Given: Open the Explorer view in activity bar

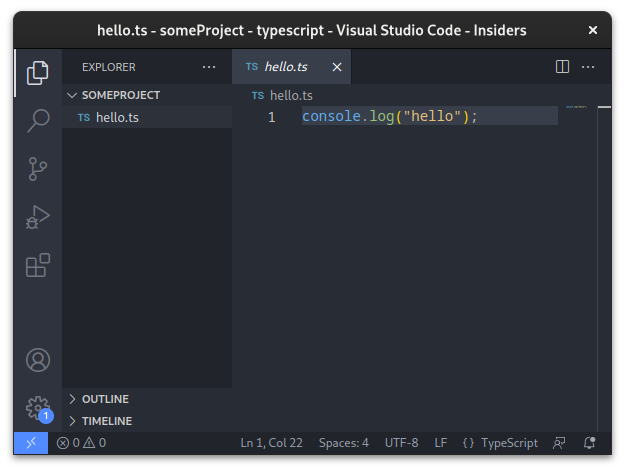Looking at the screenshot, I should click(38, 73).
